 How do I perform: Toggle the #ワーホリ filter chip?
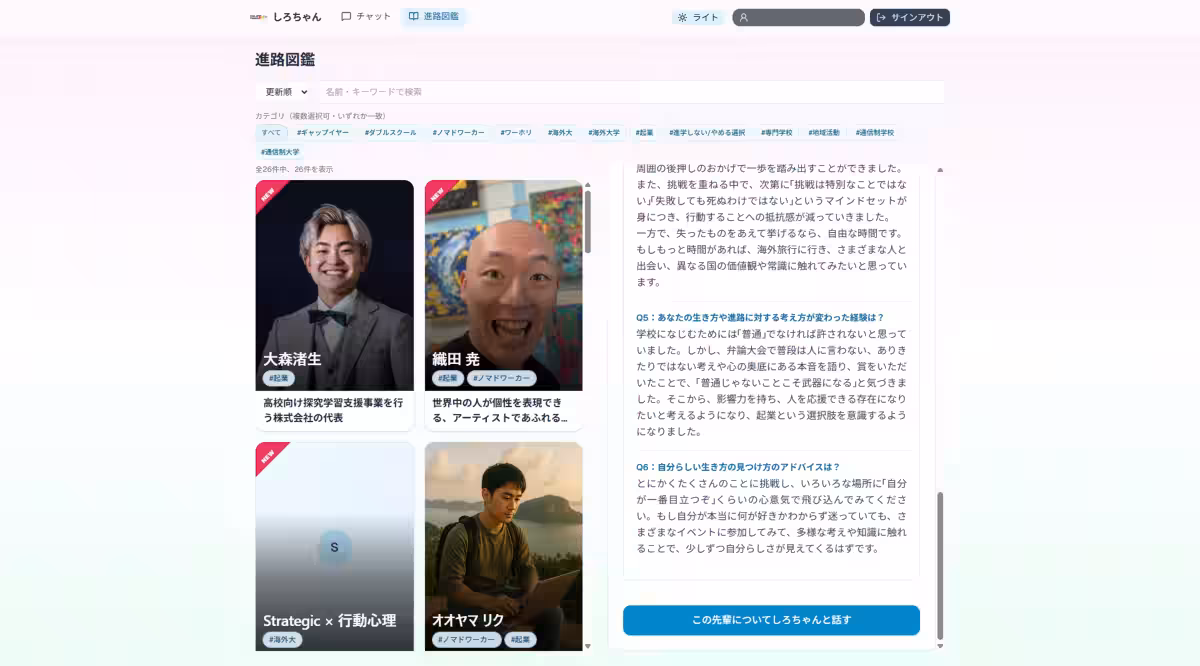[516, 132]
